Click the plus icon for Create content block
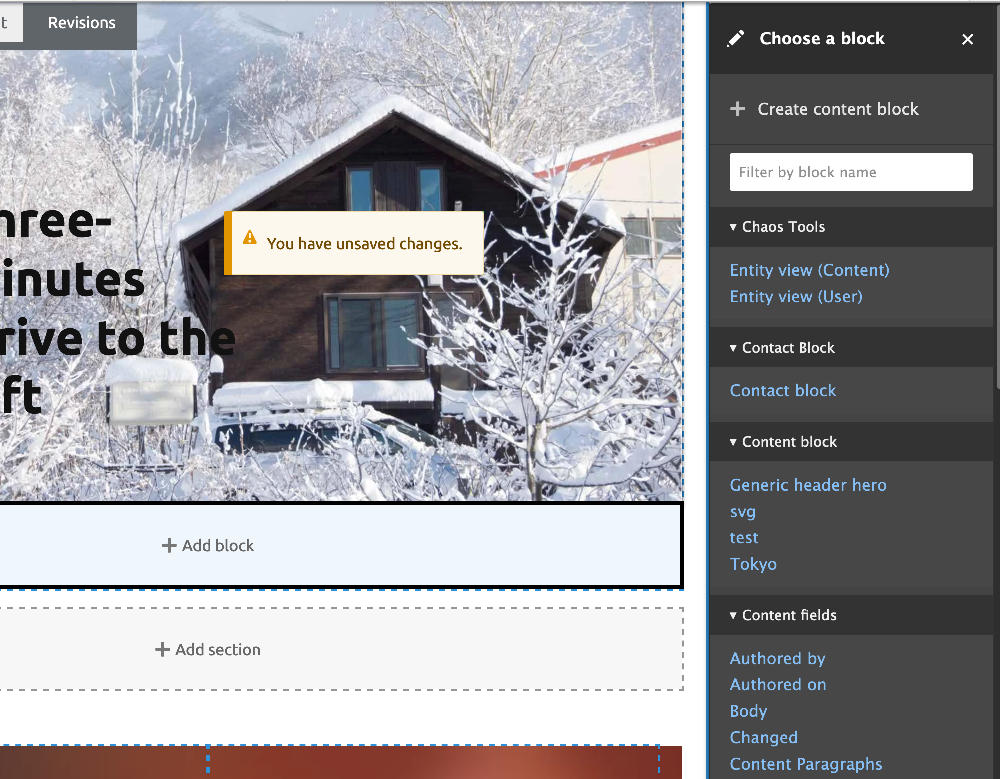Viewport: 1000px width, 779px height. point(737,109)
